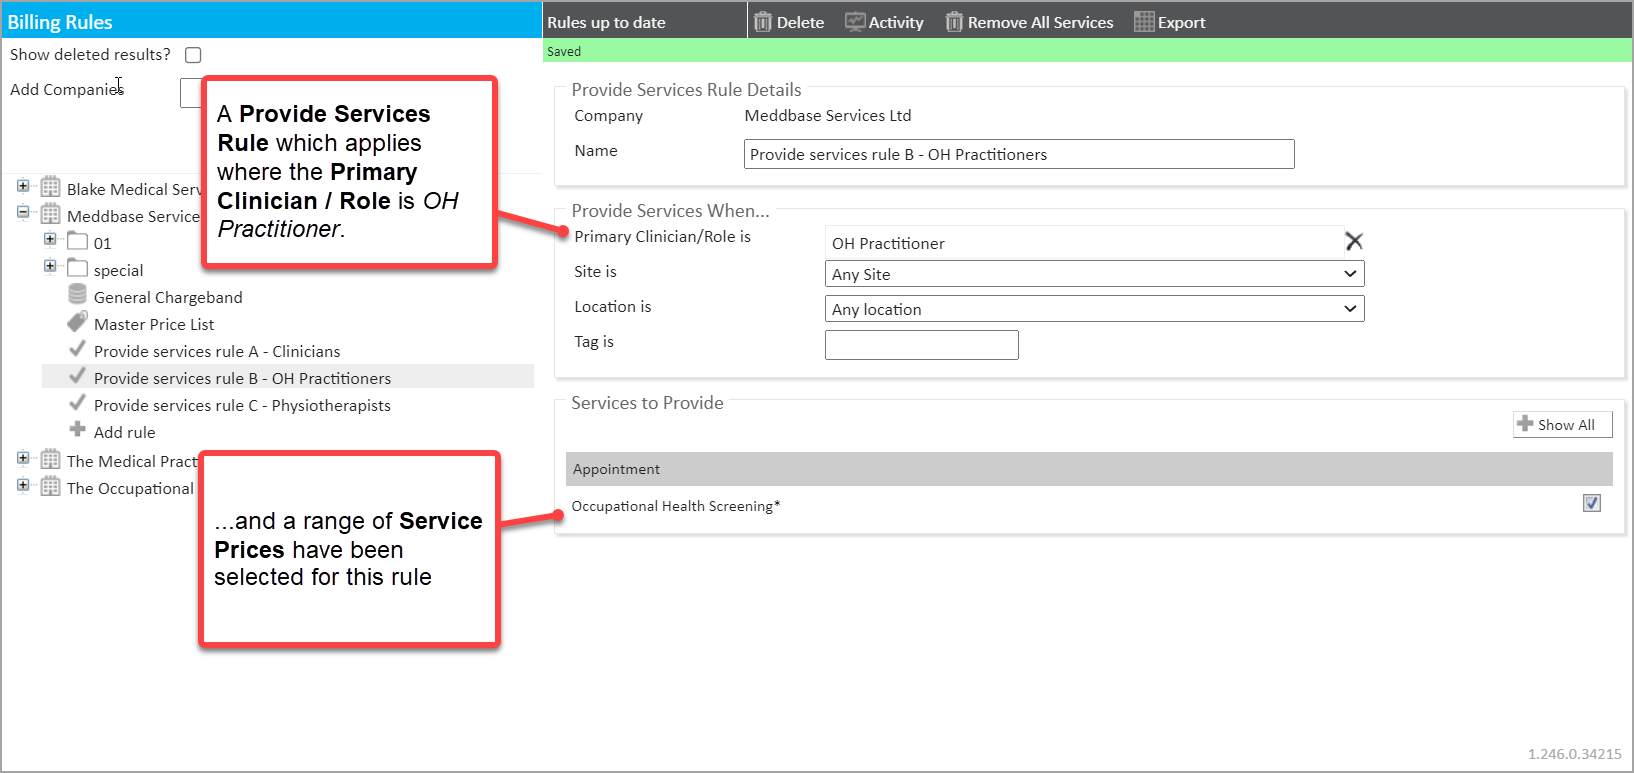Click Remove All Services trash icon
Viewport: 1634px width, 773px height.
[x=954, y=22]
